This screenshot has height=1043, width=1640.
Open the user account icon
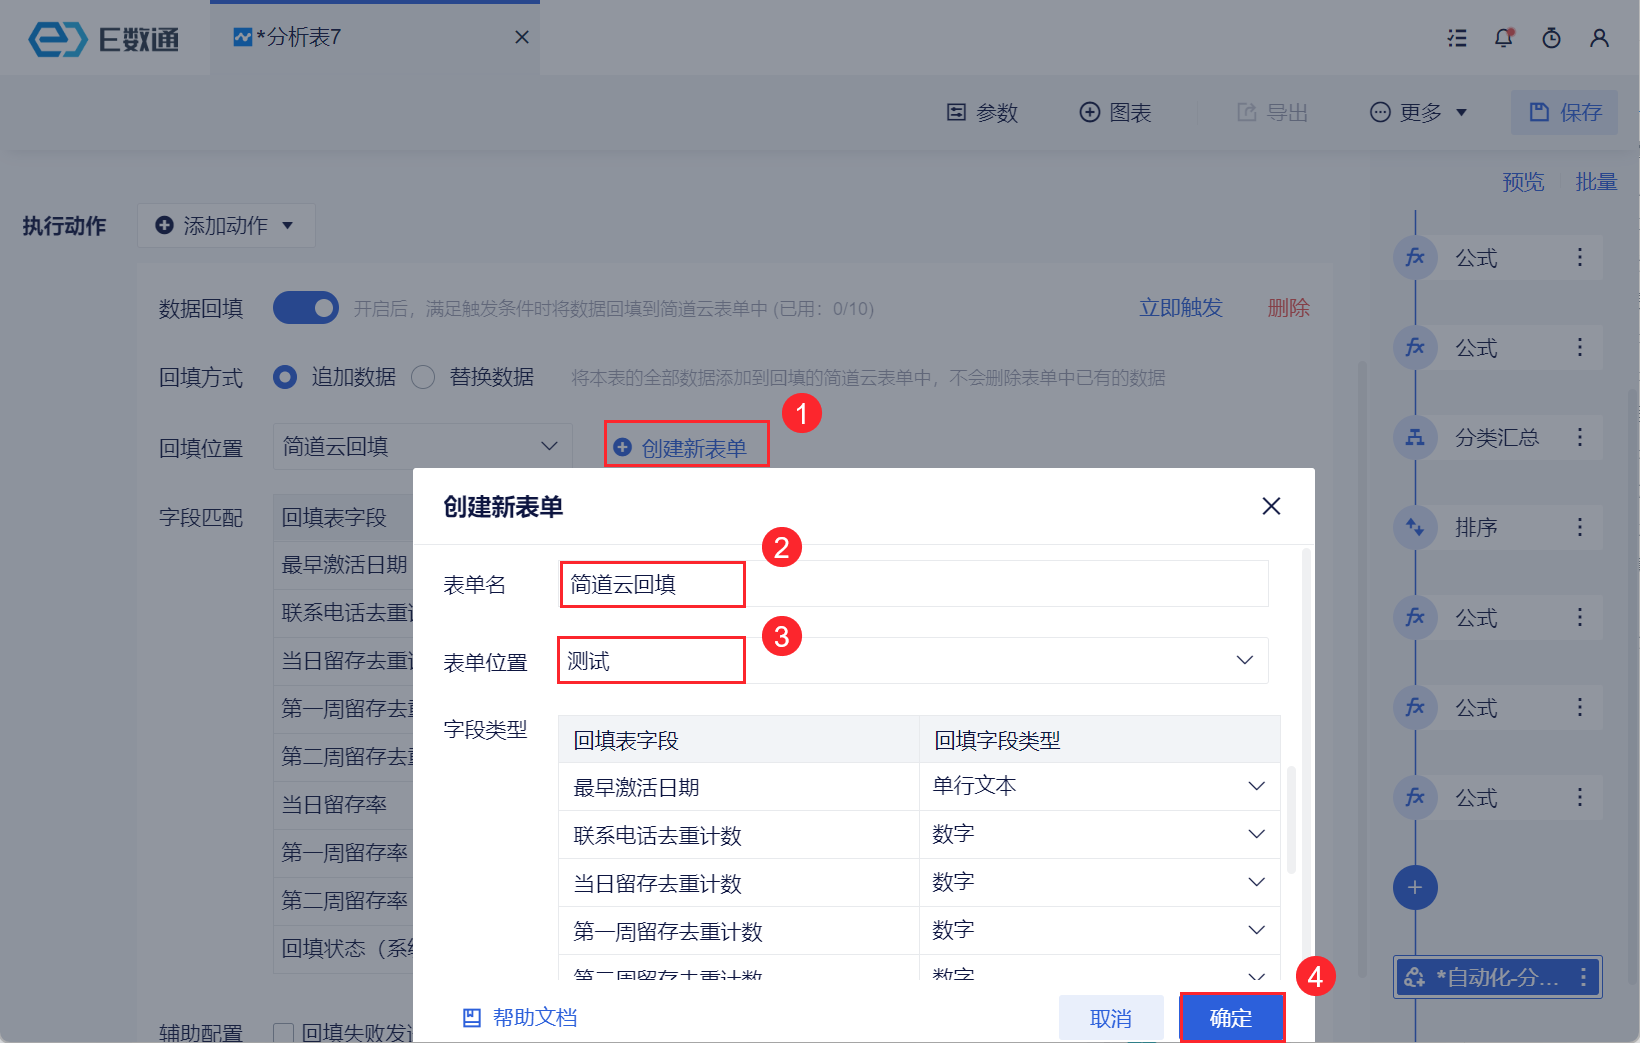(1600, 38)
